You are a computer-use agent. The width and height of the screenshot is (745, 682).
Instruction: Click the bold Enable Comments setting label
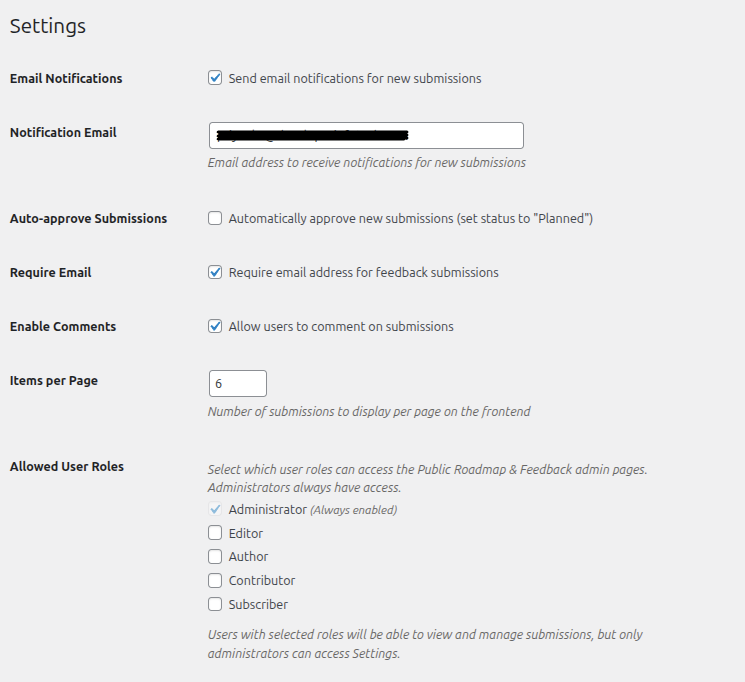coord(63,326)
